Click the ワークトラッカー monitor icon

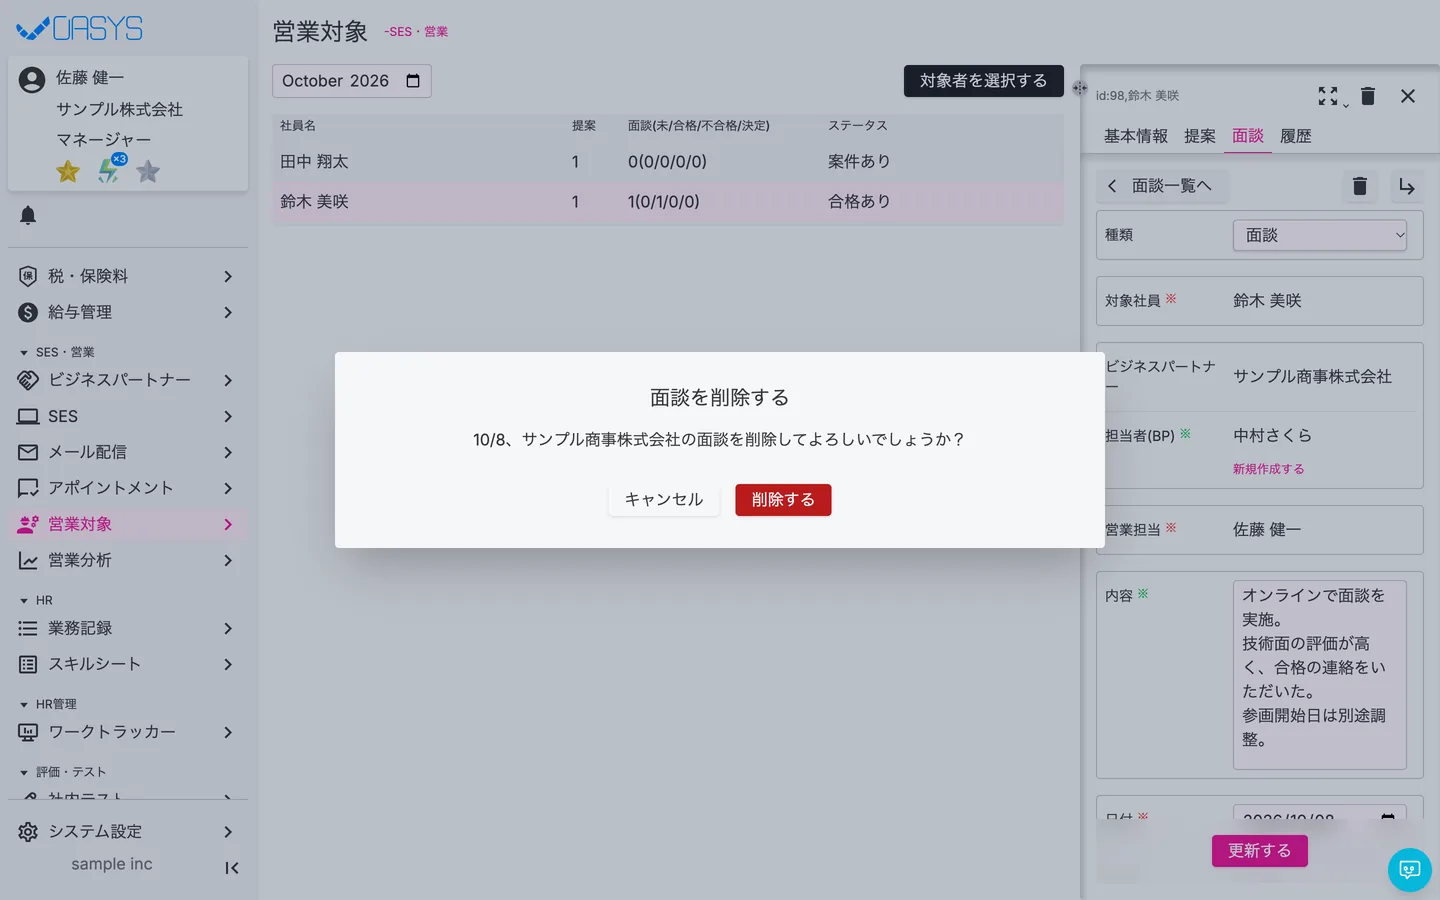click(28, 732)
